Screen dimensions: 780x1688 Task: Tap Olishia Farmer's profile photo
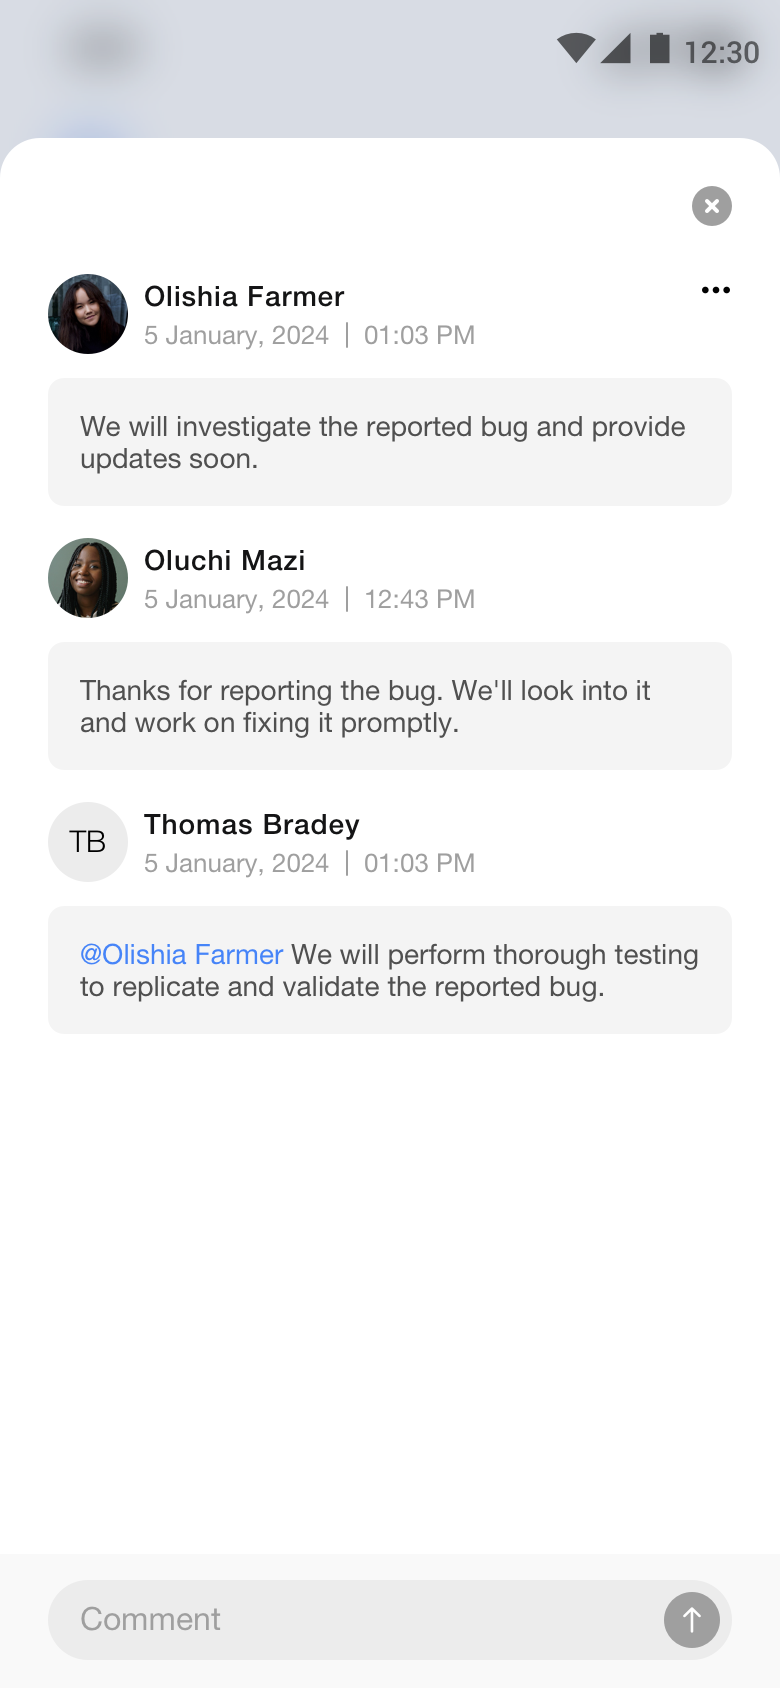coord(88,314)
